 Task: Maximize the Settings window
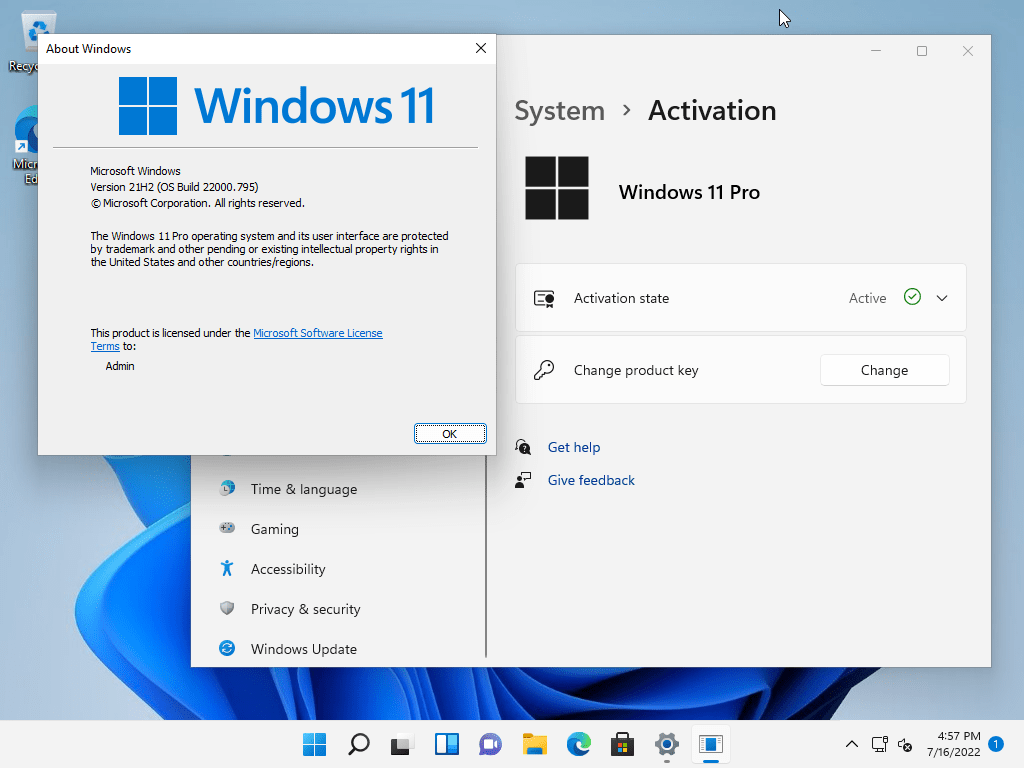(922, 51)
